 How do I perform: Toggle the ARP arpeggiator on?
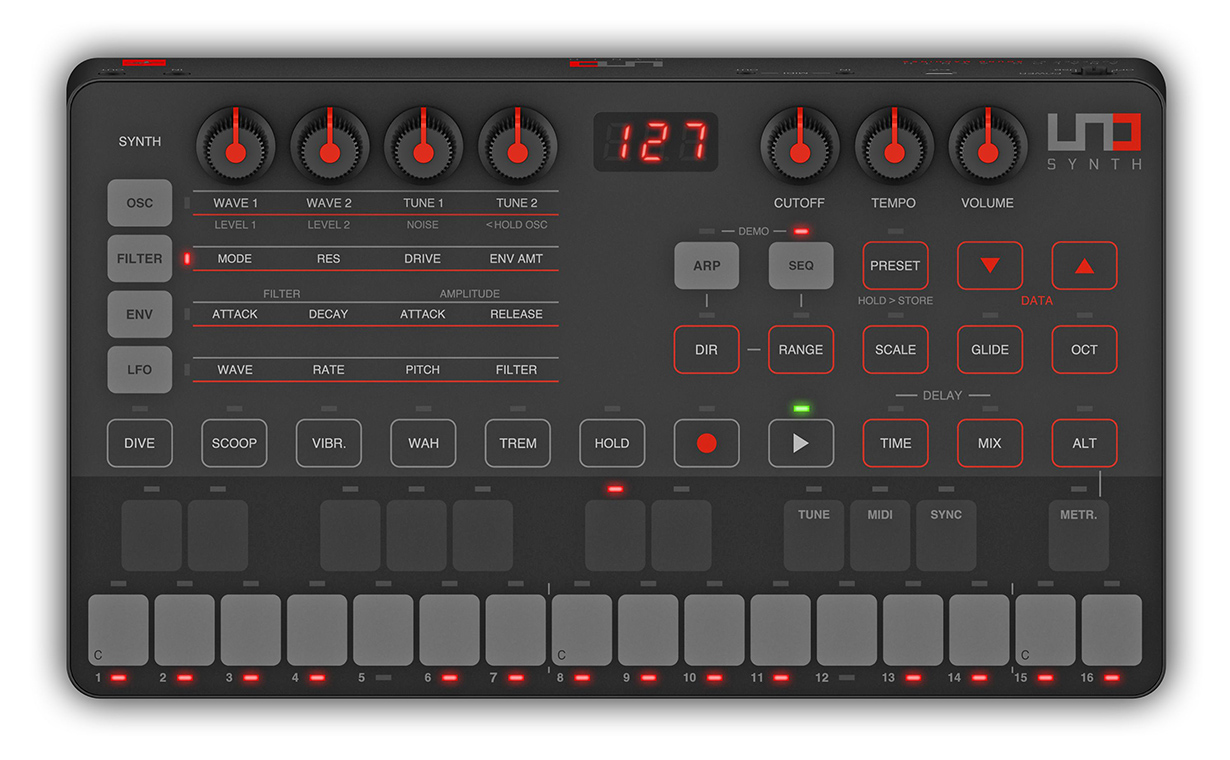[x=706, y=265]
